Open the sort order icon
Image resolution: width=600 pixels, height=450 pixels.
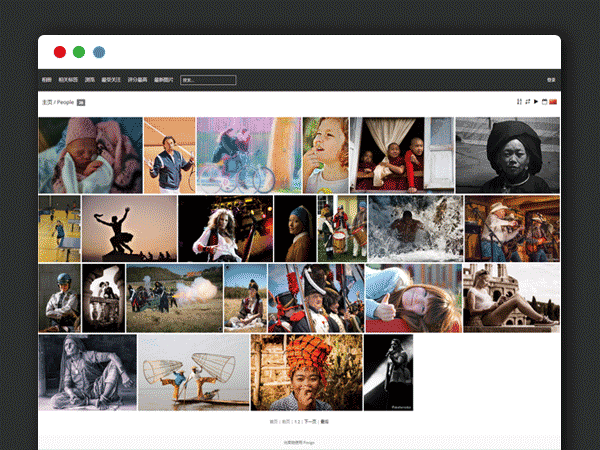pyautogui.click(x=519, y=102)
